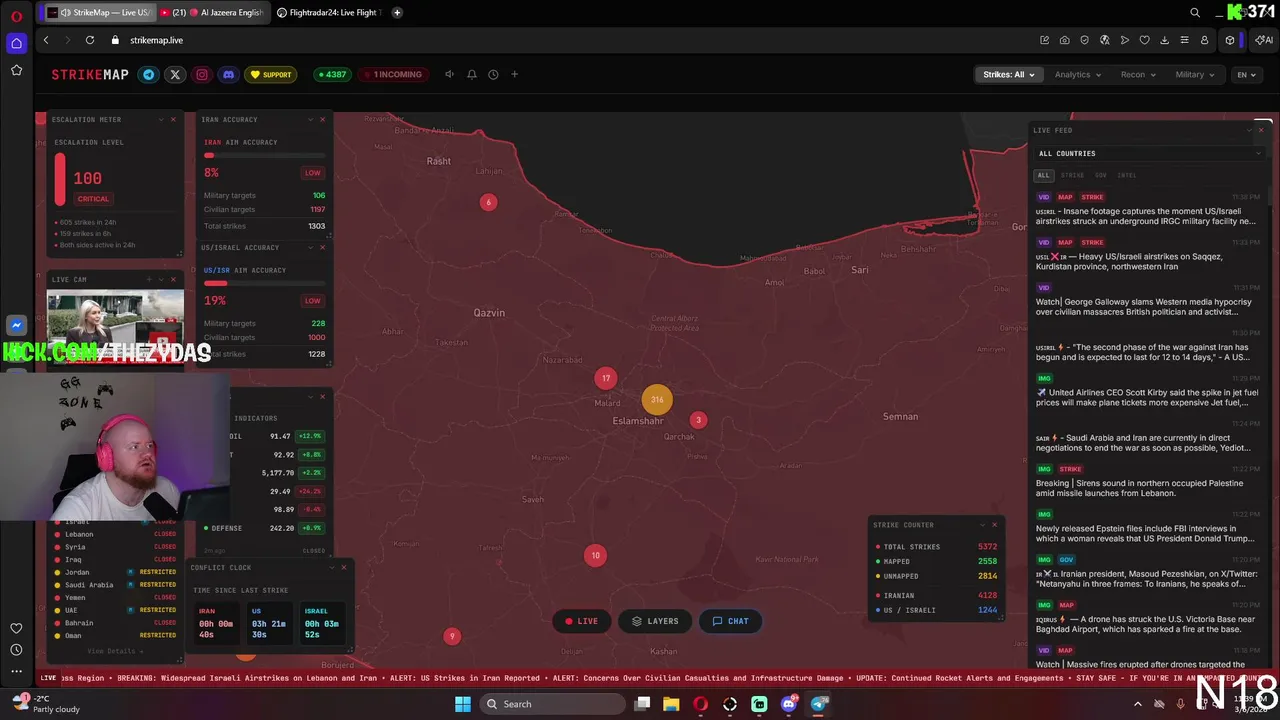Click the Windows taskbar Search box
The width and height of the screenshot is (1280, 720).
[x=551, y=704]
